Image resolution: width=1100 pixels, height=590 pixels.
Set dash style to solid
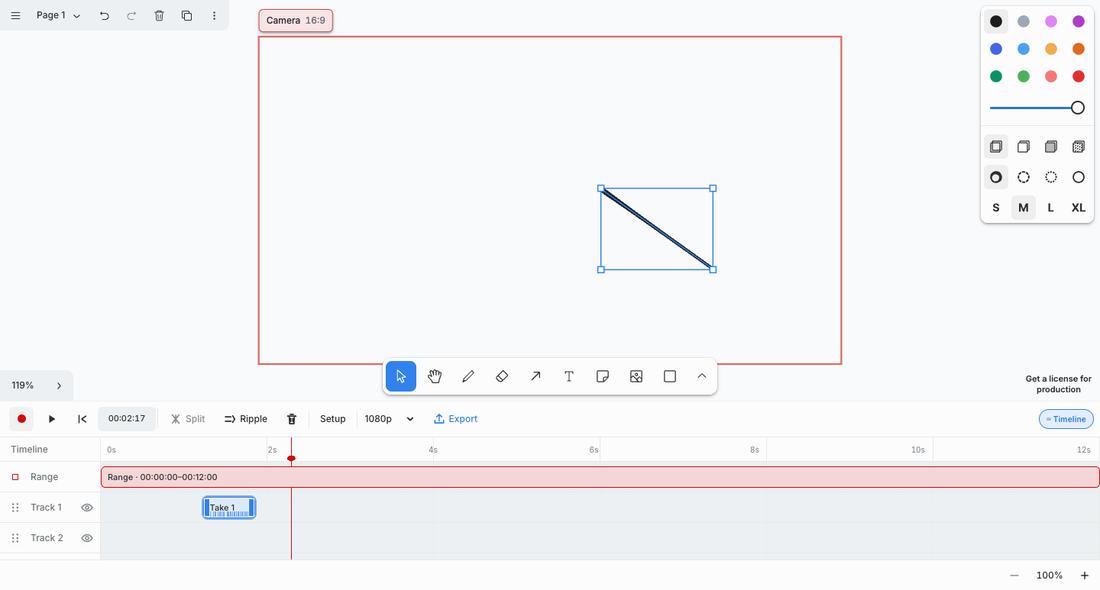click(x=1078, y=177)
